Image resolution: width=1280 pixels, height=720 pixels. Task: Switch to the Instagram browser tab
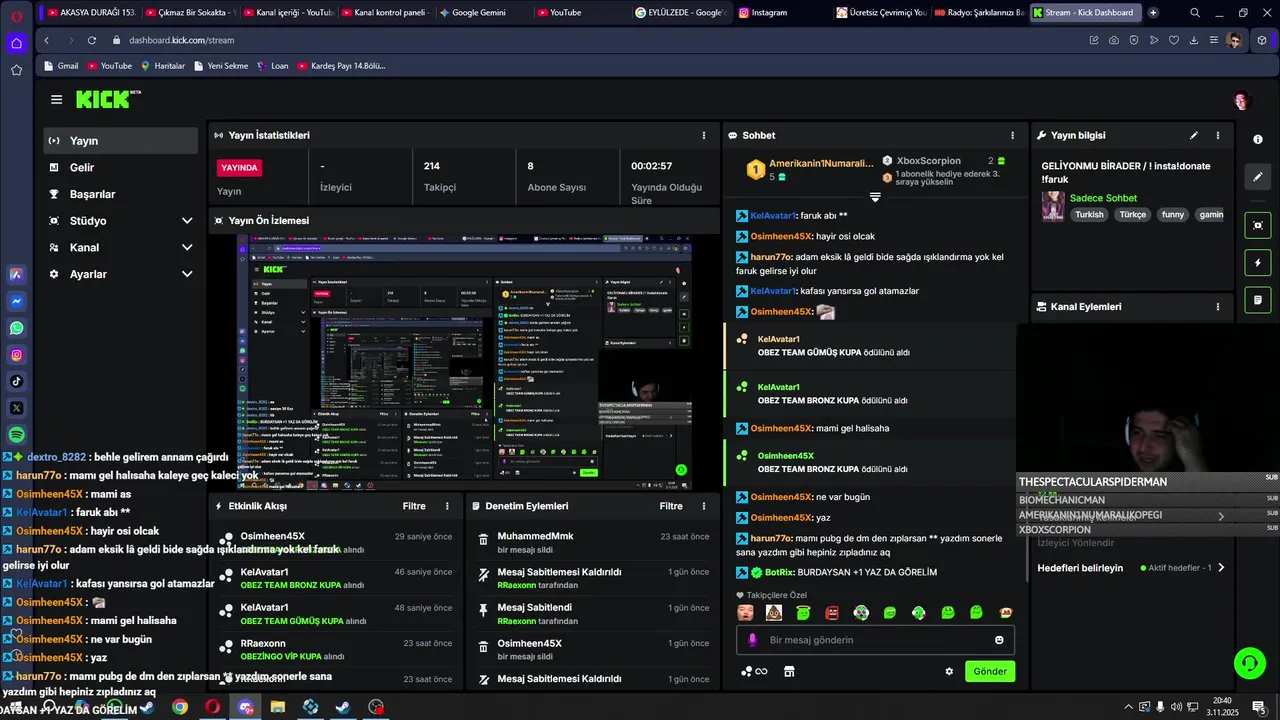780,13
